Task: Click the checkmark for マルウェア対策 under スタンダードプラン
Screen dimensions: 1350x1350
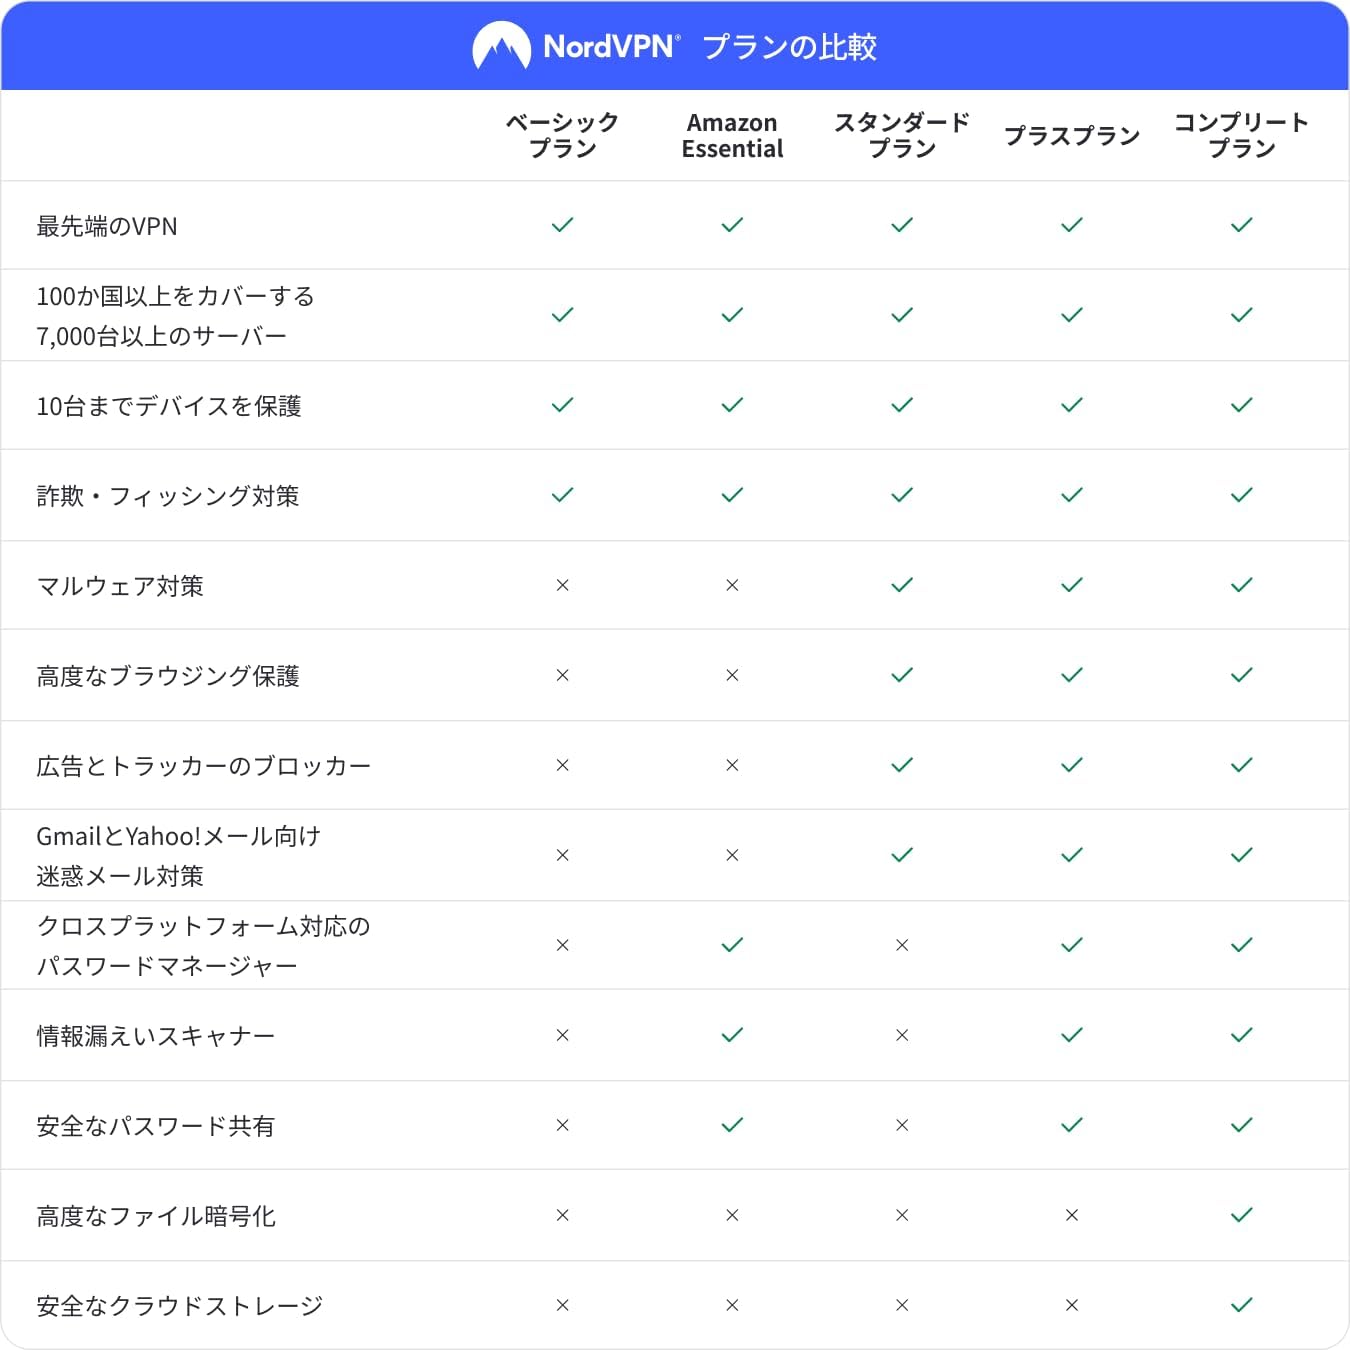Action: click(x=902, y=585)
